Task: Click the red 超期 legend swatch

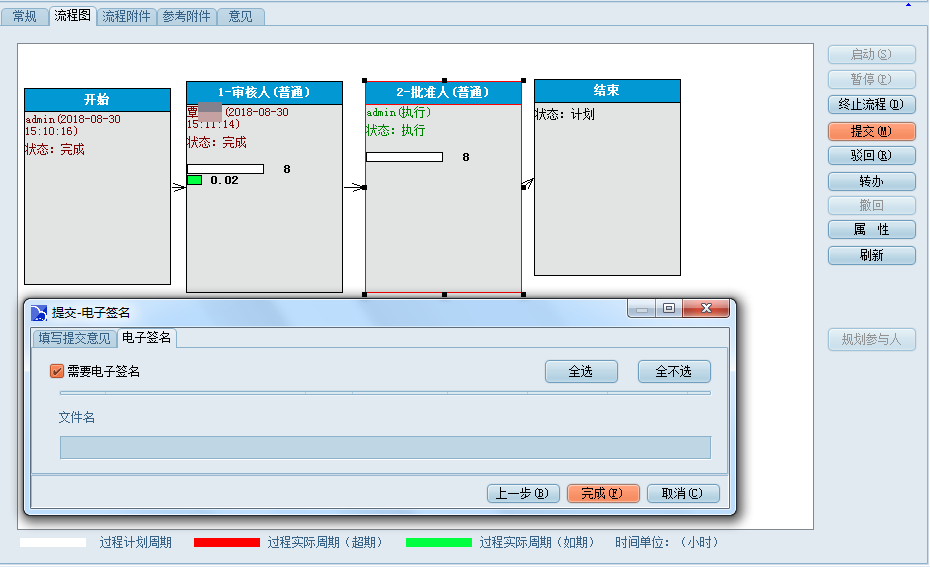Action: tap(227, 543)
